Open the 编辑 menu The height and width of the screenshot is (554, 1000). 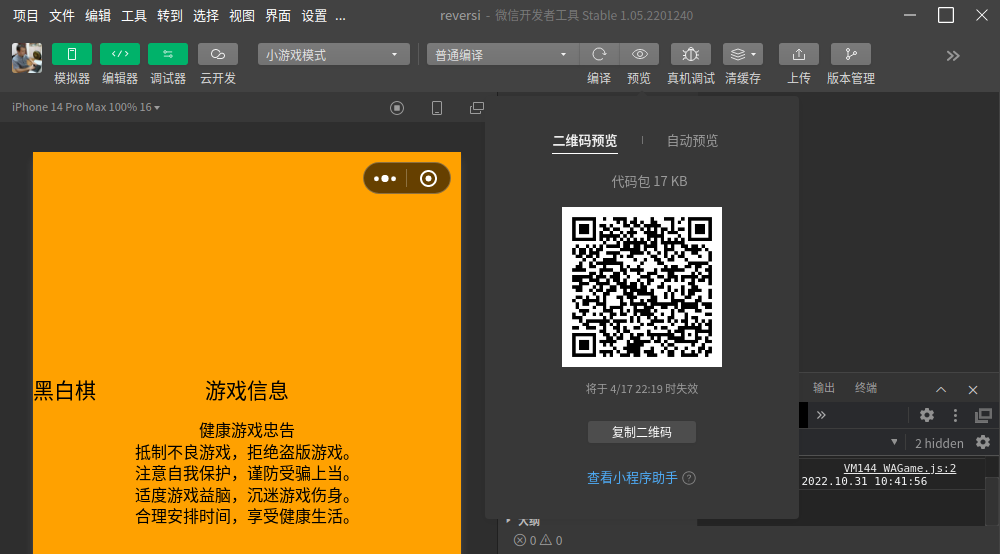[98, 16]
